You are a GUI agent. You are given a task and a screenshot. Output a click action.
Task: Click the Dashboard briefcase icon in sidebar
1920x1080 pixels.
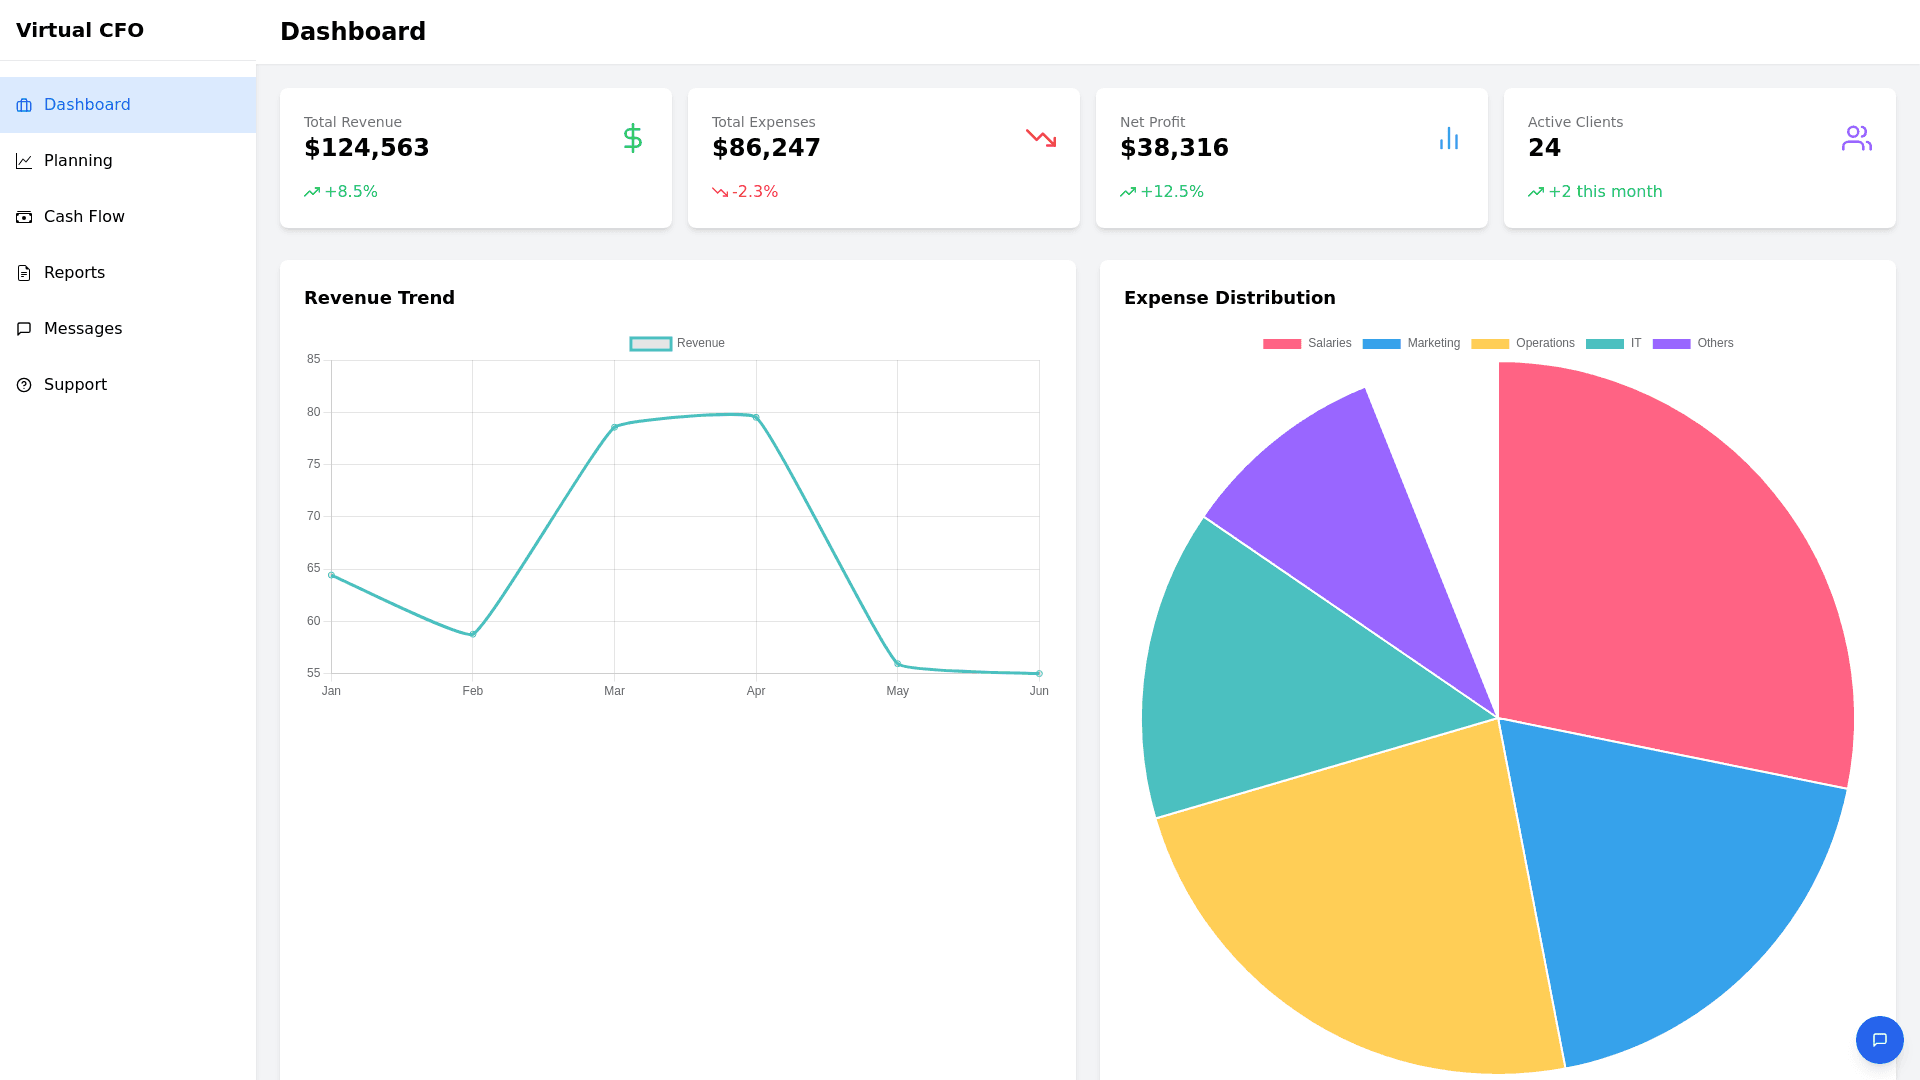click(24, 105)
